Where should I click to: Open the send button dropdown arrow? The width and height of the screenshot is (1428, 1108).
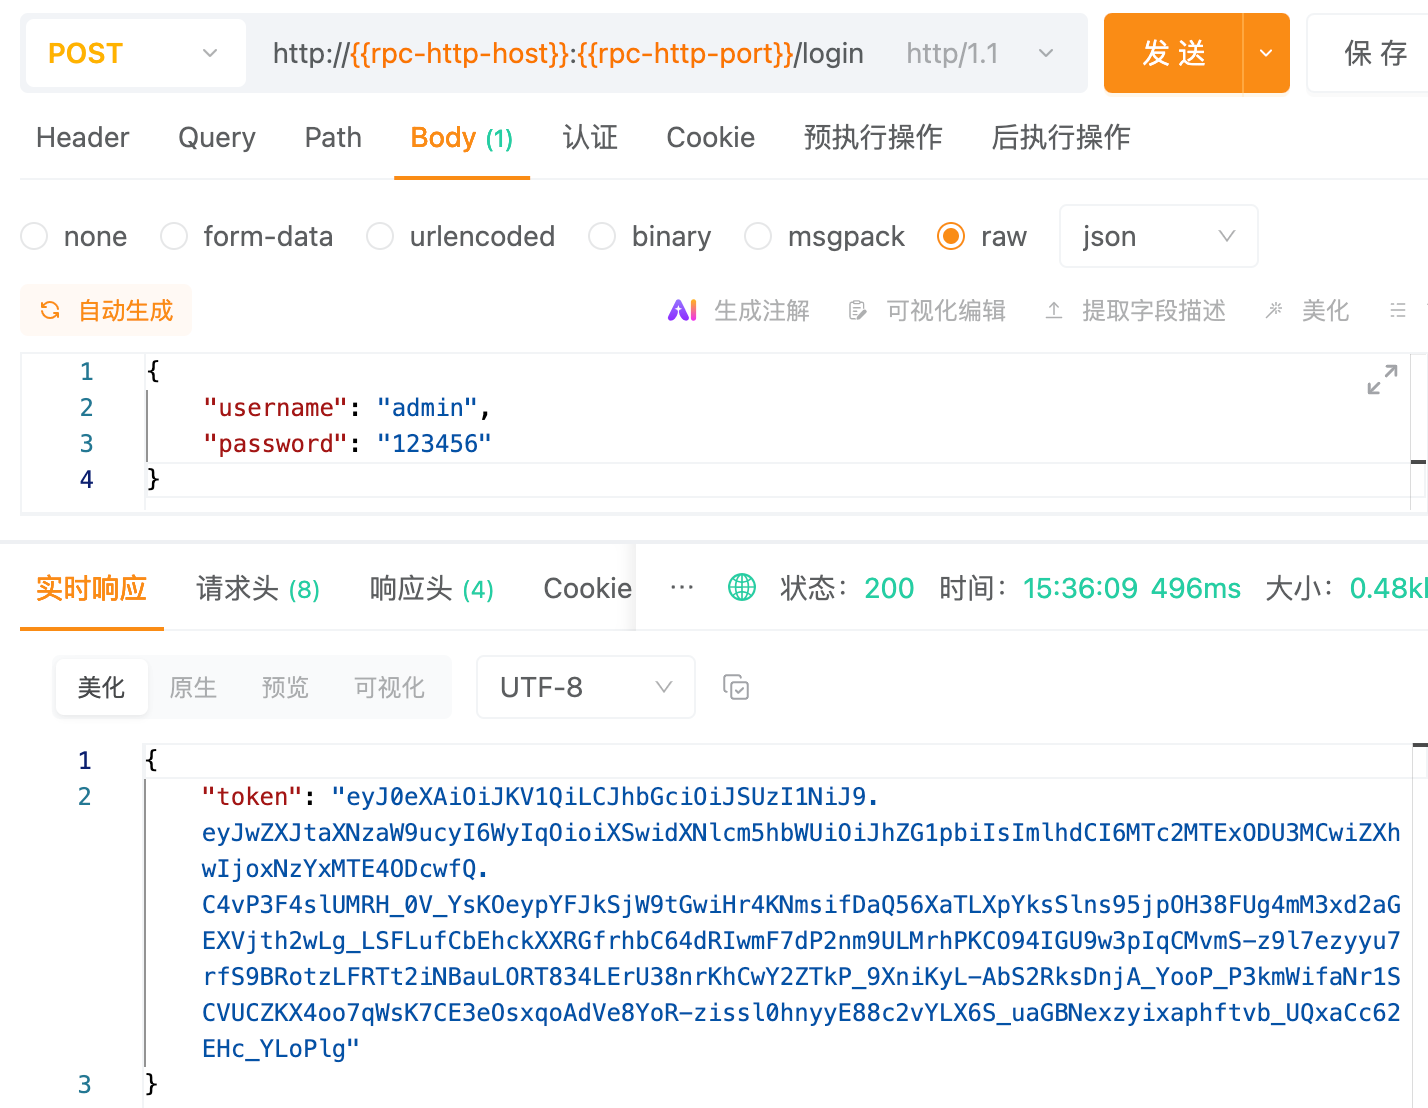[x=1266, y=53]
